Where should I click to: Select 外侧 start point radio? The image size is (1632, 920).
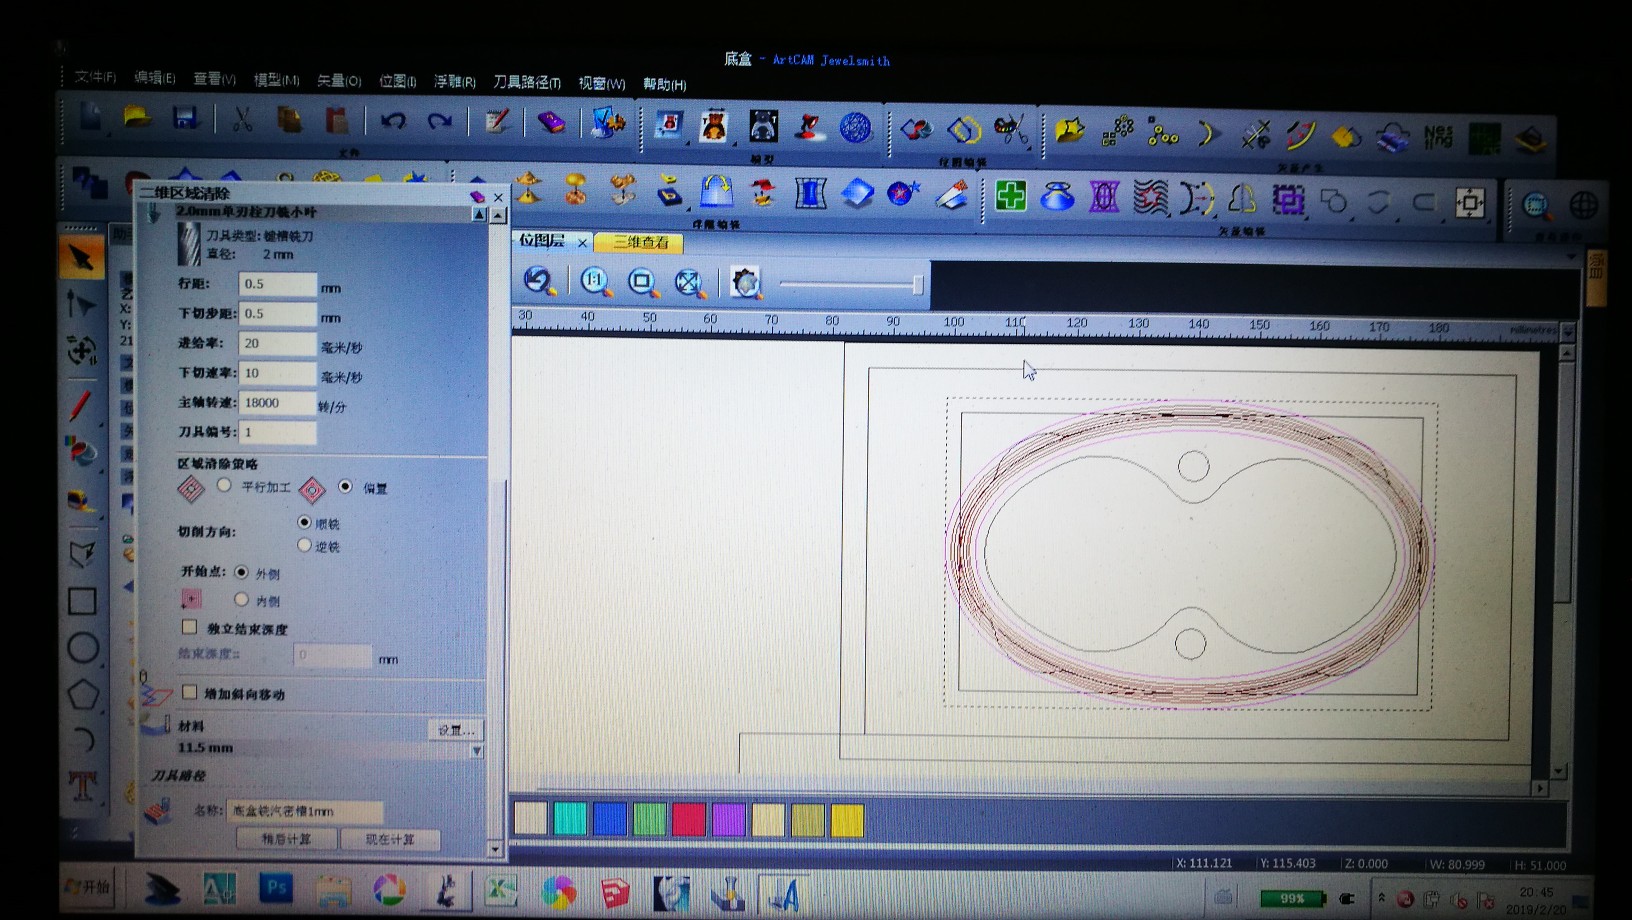pyautogui.click(x=241, y=573)
